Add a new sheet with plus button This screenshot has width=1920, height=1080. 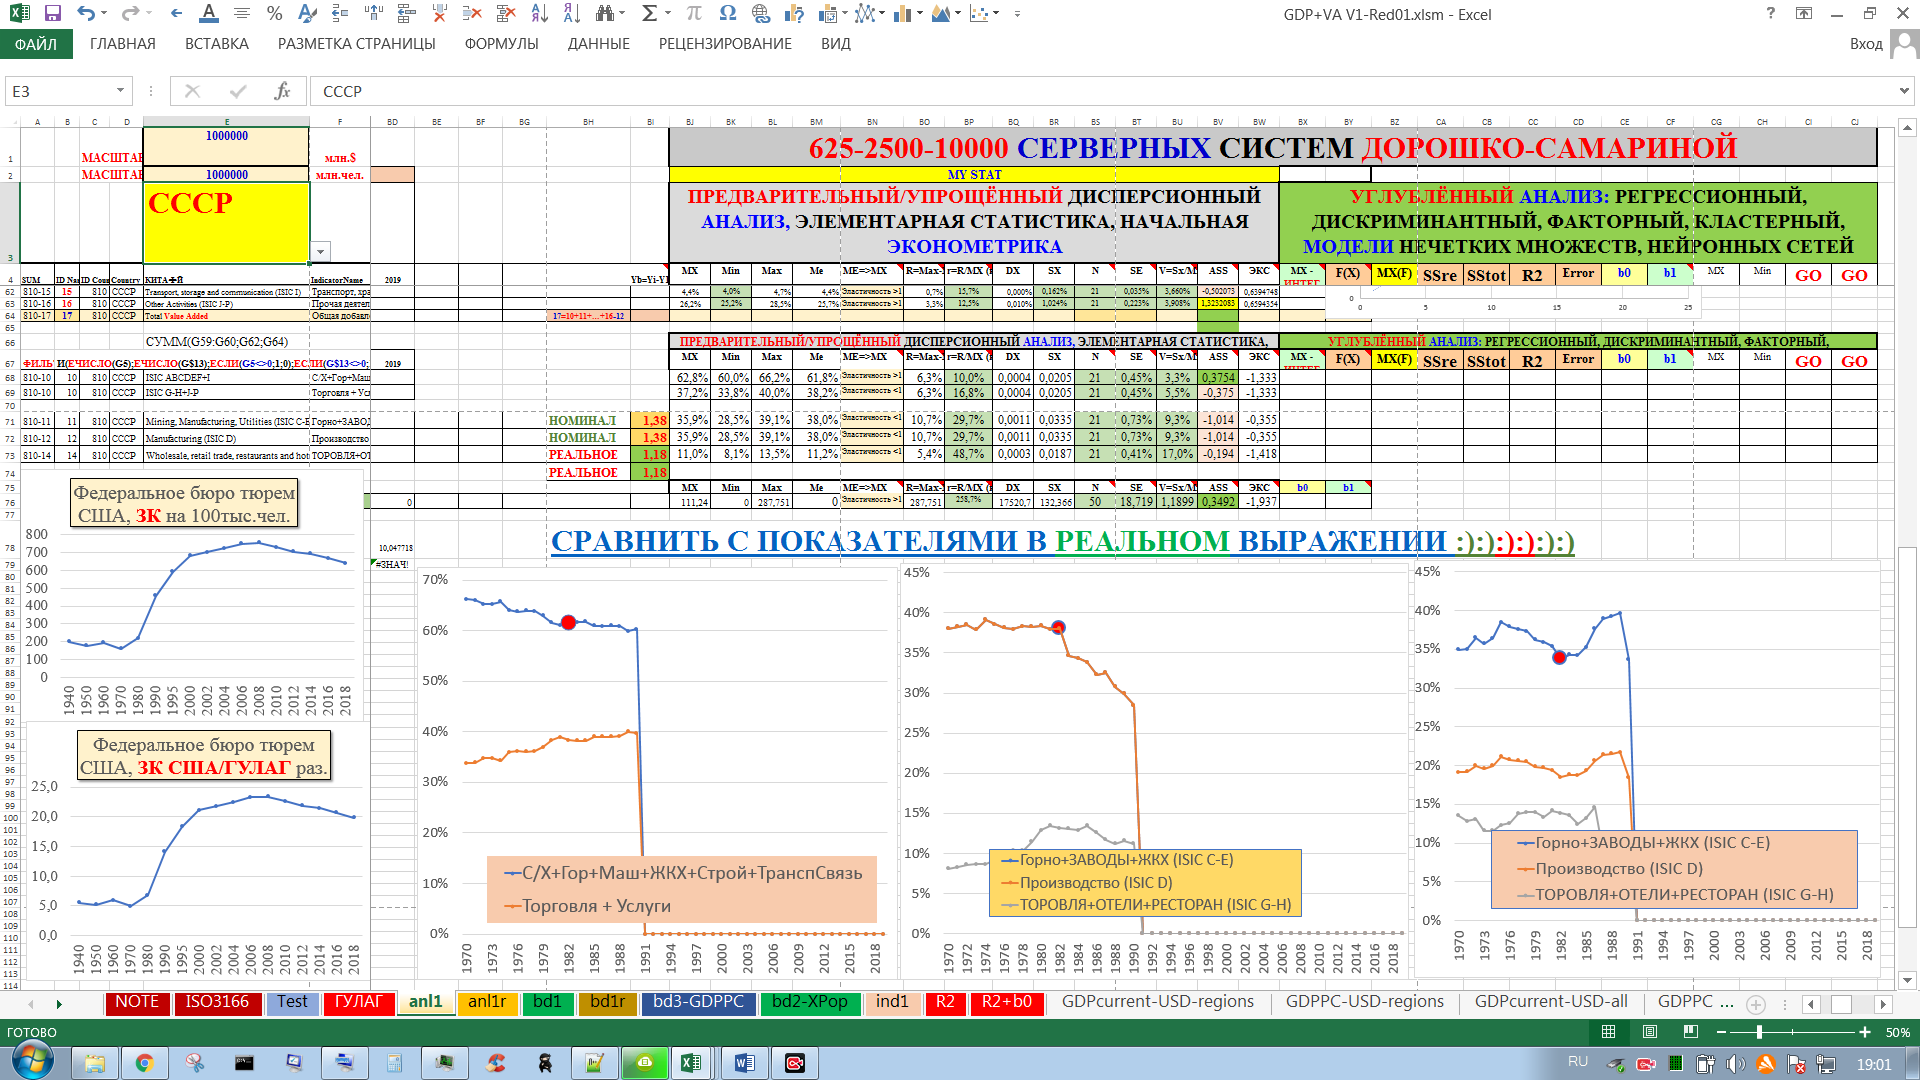click(1755, 1003)
